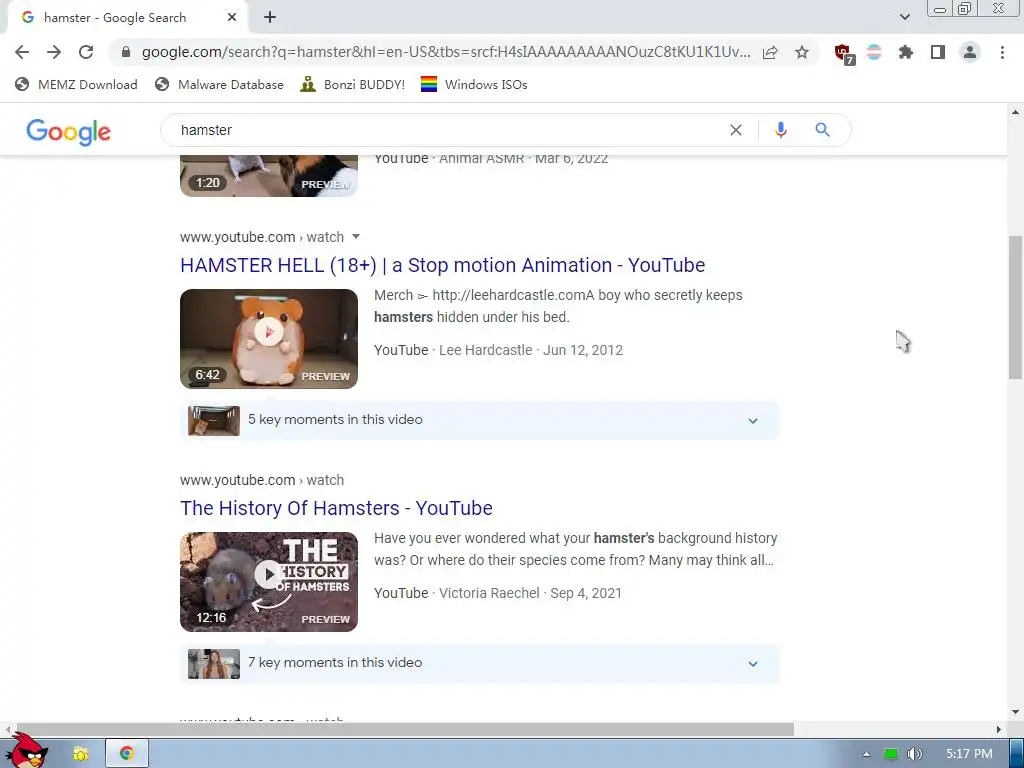Image resolution: width=1024 pixels, height=768 pixels.
Task: Open the Extensions puzzle piece menu
Action: point(906,52)
